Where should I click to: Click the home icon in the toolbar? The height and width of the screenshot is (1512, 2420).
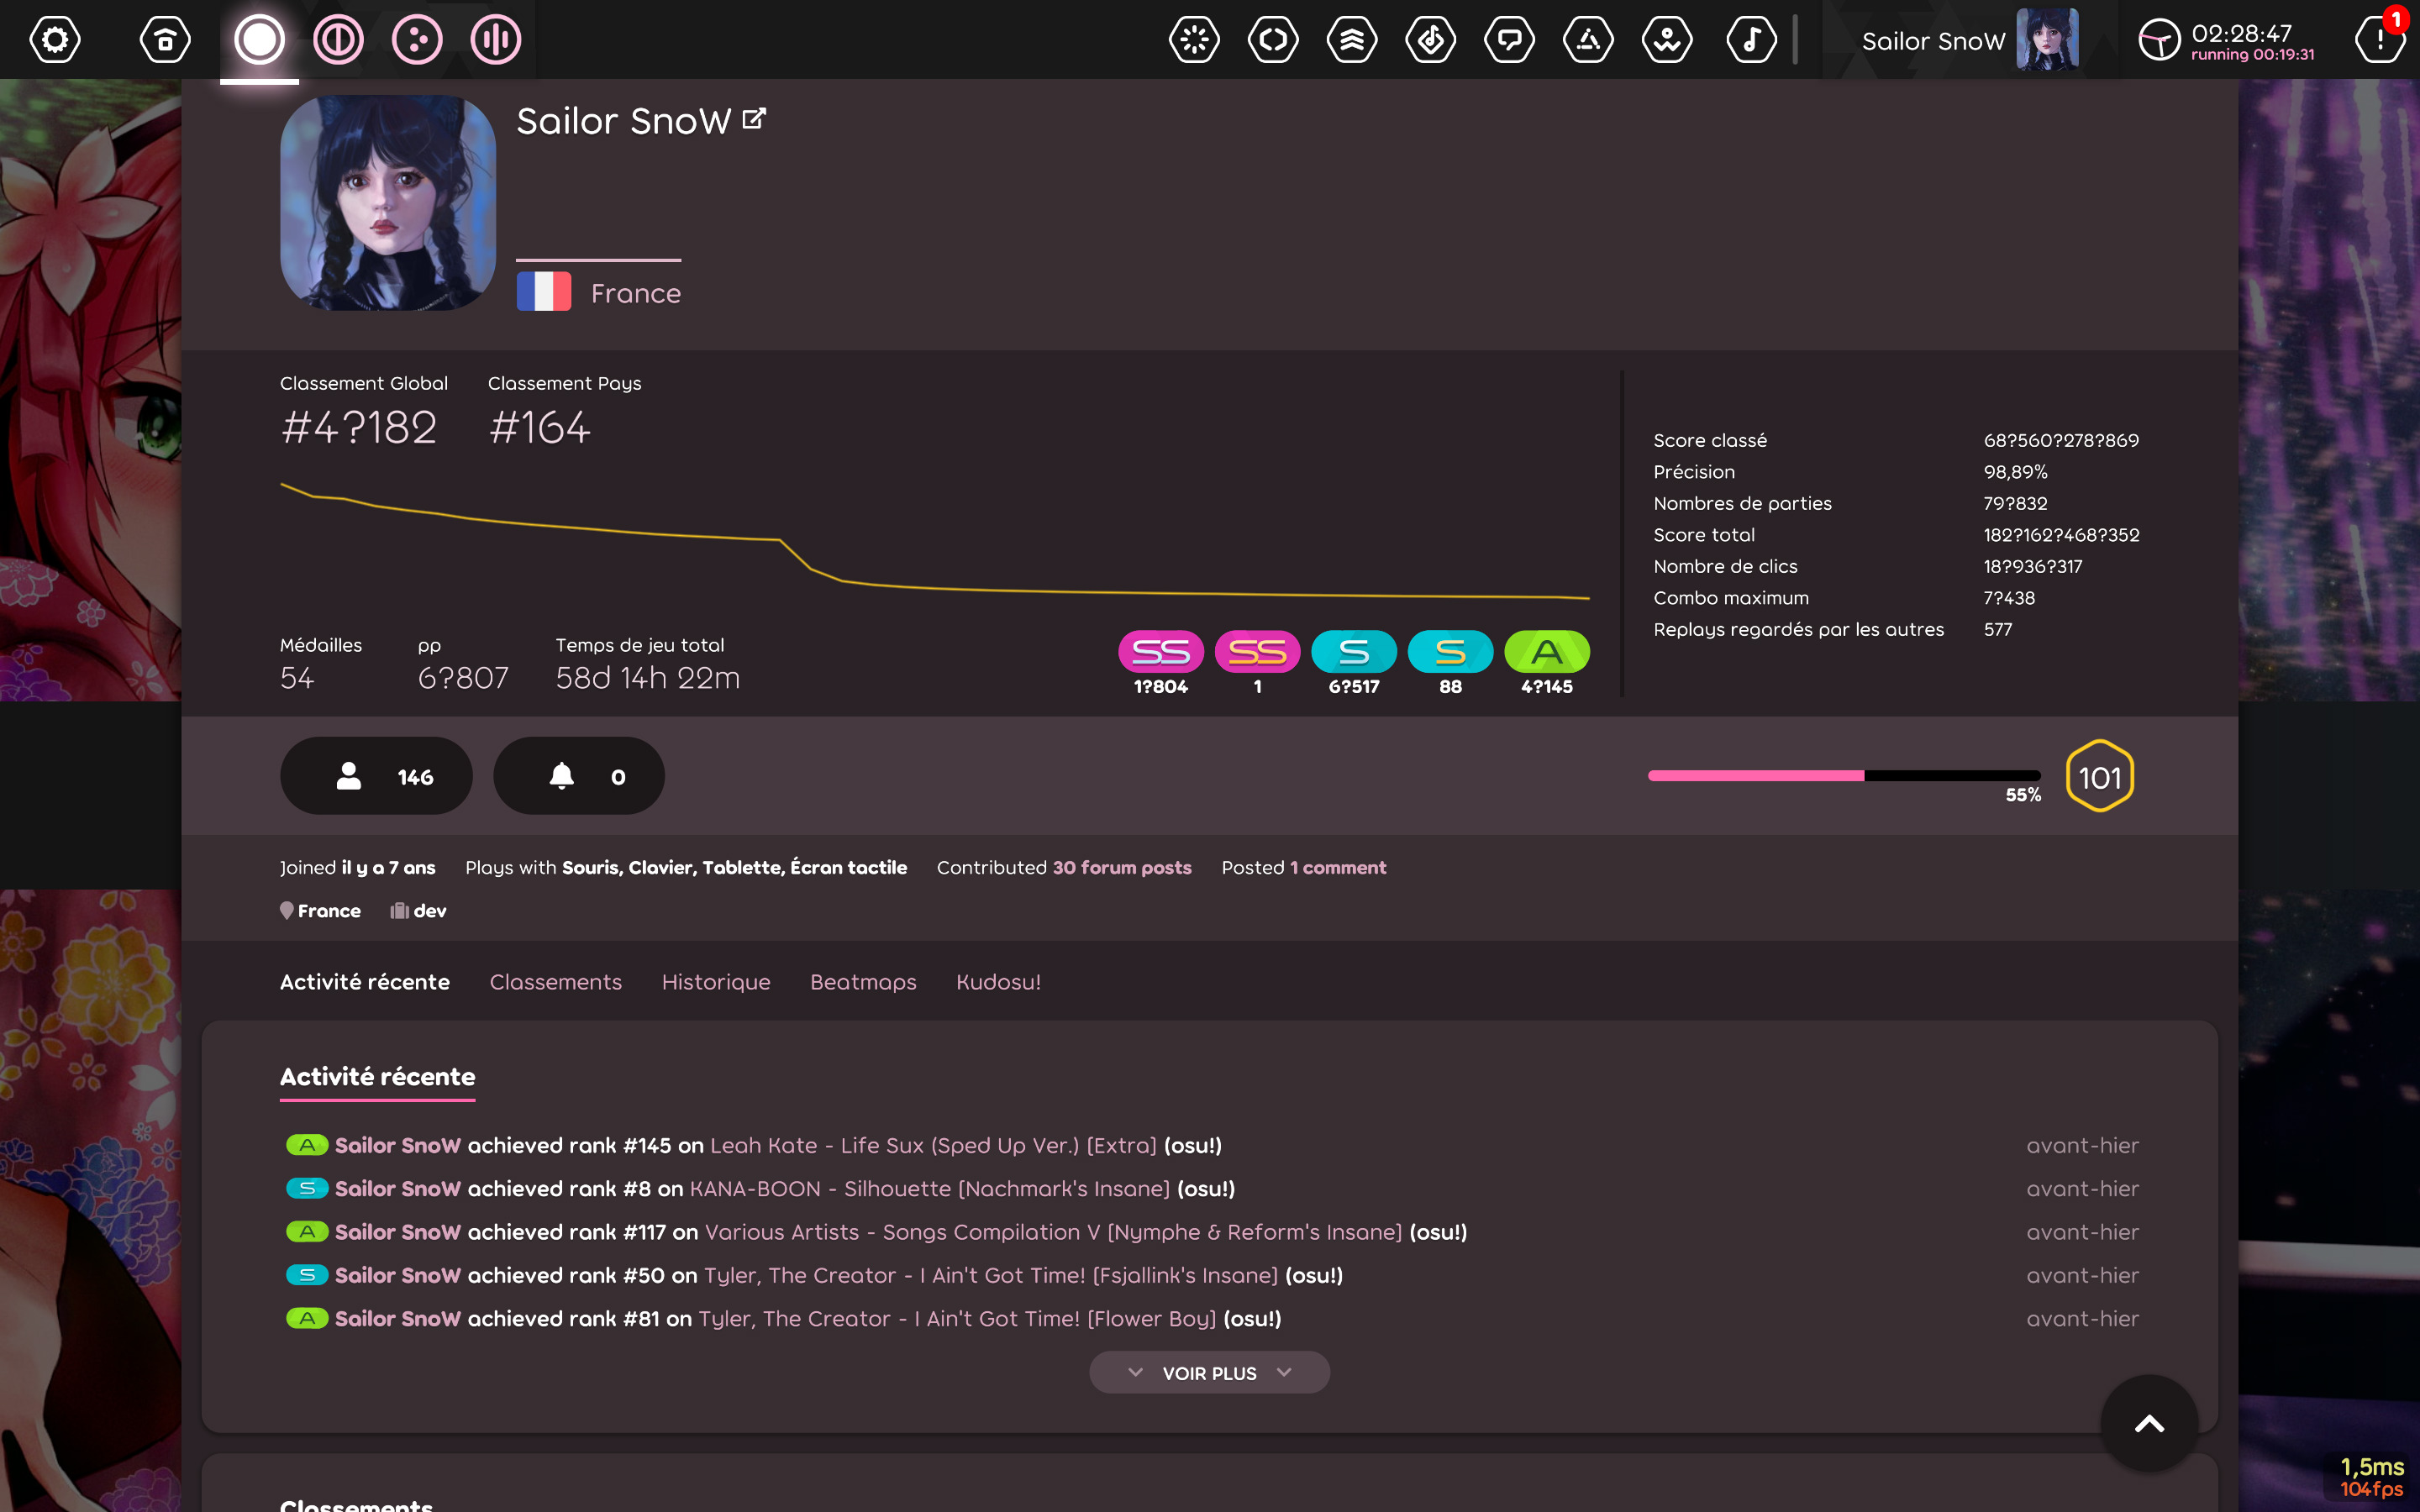tap(164, 40)
